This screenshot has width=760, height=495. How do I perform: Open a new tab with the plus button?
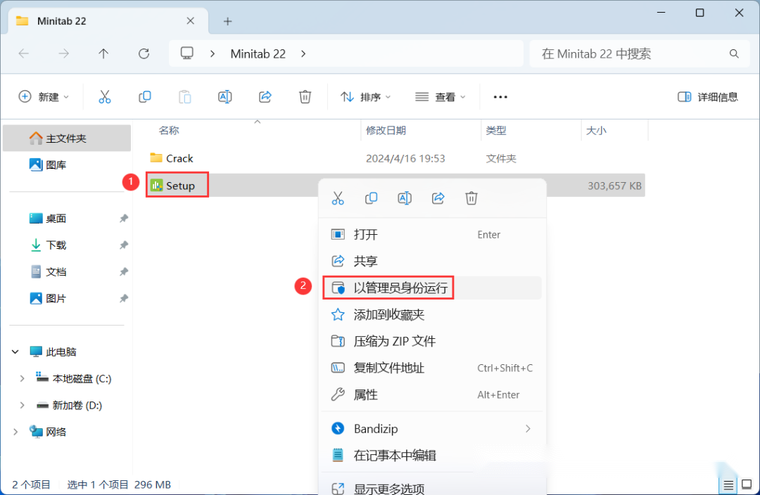point(227,21)
